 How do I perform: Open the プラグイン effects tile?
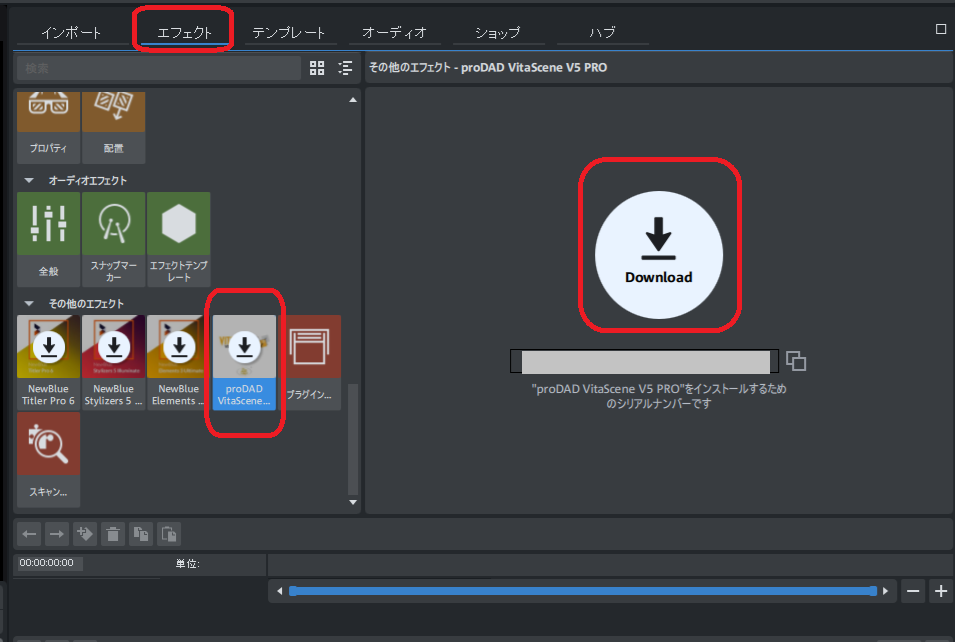tap(309, 360)
